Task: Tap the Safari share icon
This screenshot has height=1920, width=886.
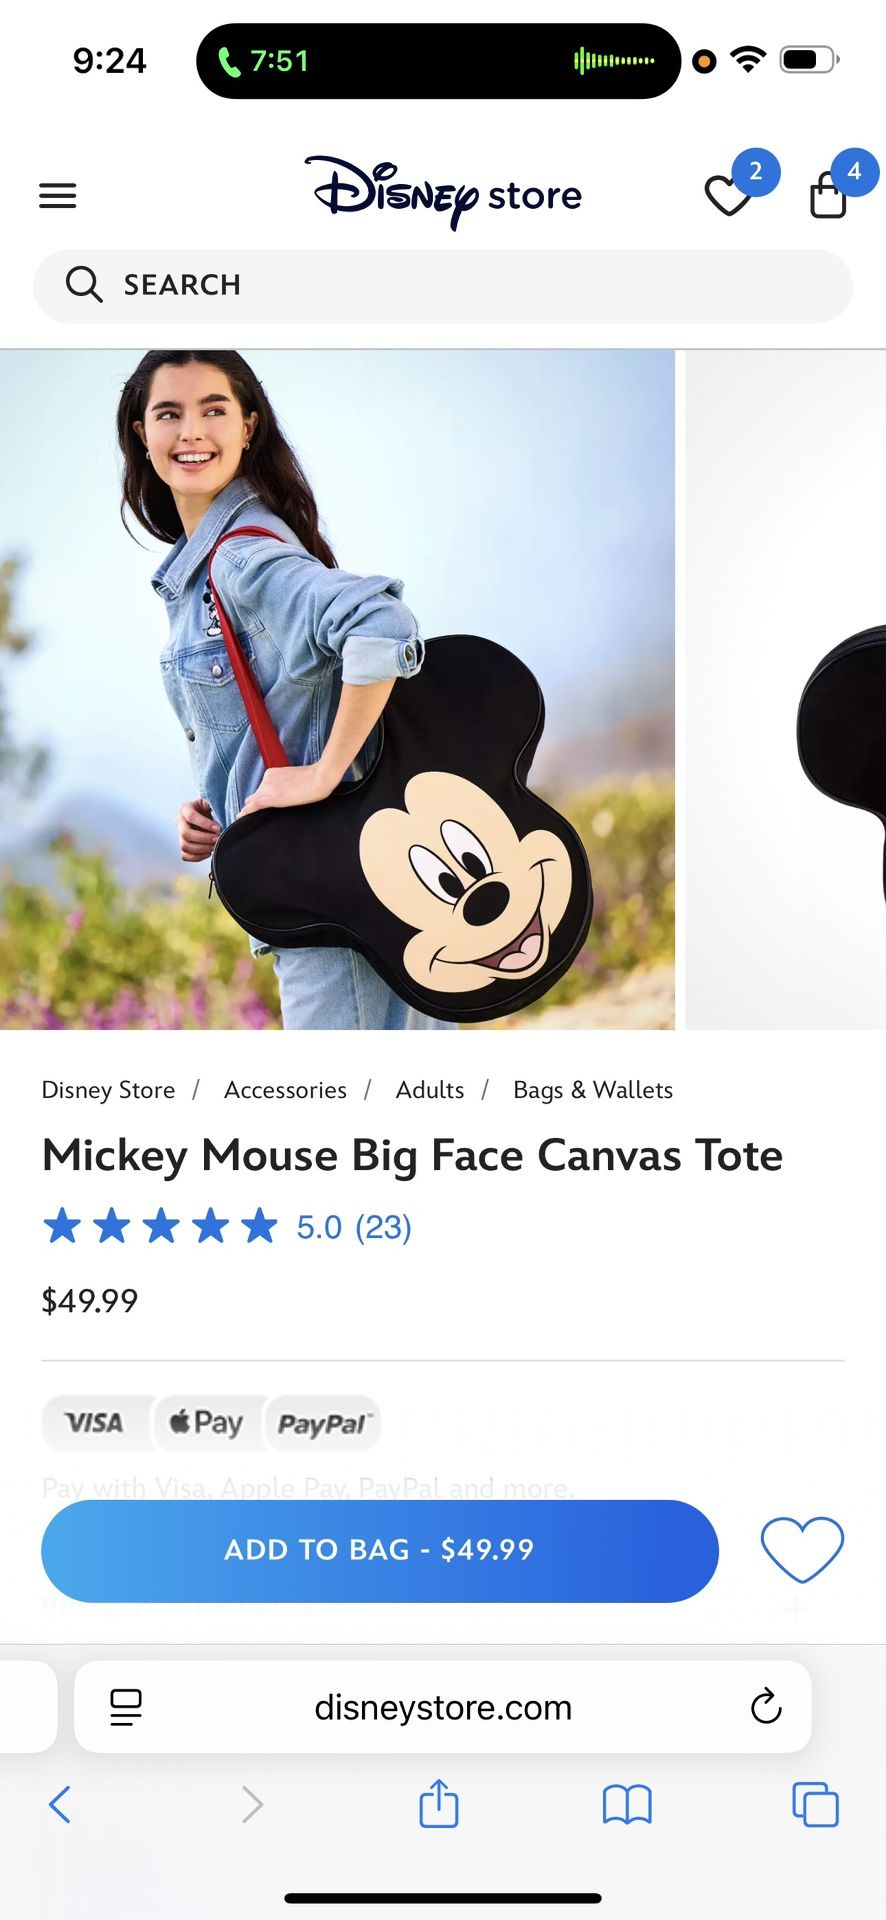Action: [438, 1805]
